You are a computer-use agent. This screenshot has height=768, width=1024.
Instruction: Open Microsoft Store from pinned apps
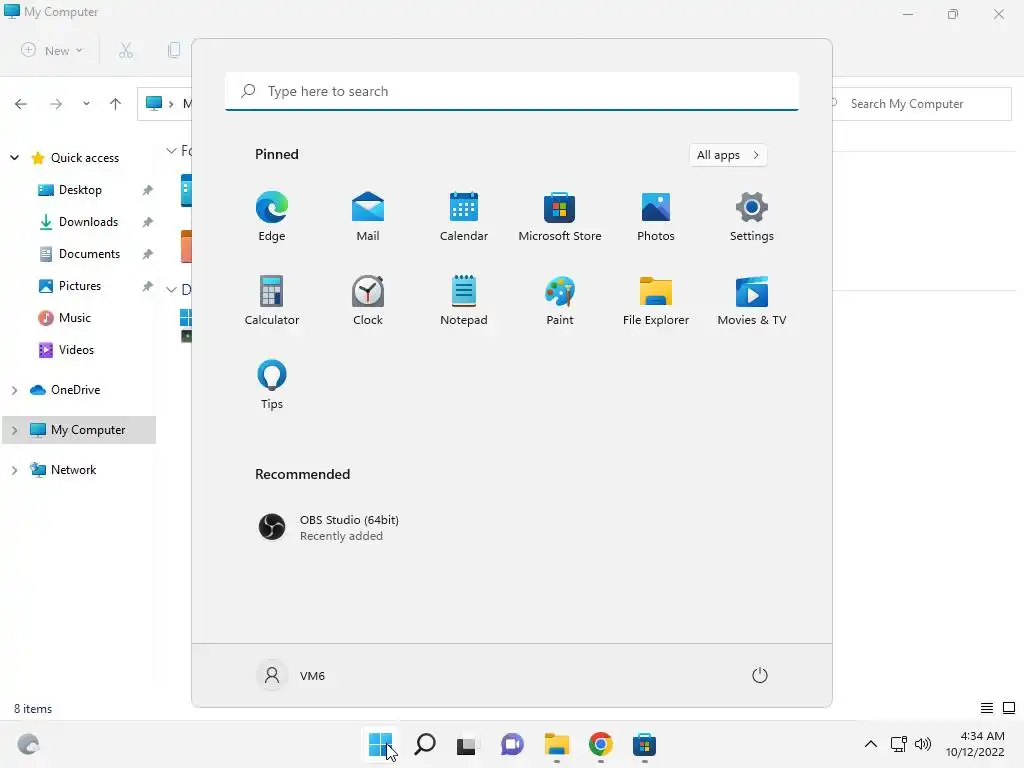(560, 216)
